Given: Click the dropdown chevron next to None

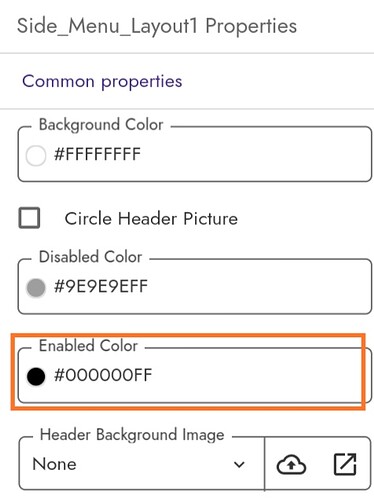Looking at the screenshot, I should (x=239, y=464).
